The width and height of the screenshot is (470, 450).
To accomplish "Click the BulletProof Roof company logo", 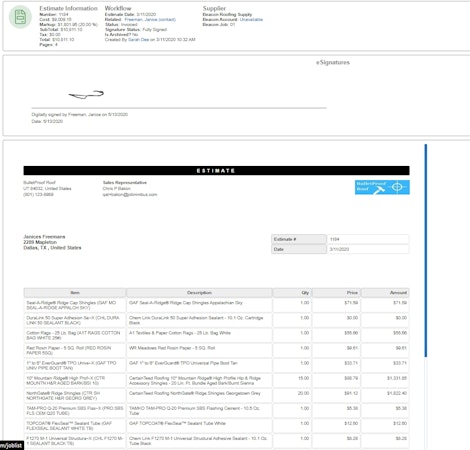I will 382,187.
